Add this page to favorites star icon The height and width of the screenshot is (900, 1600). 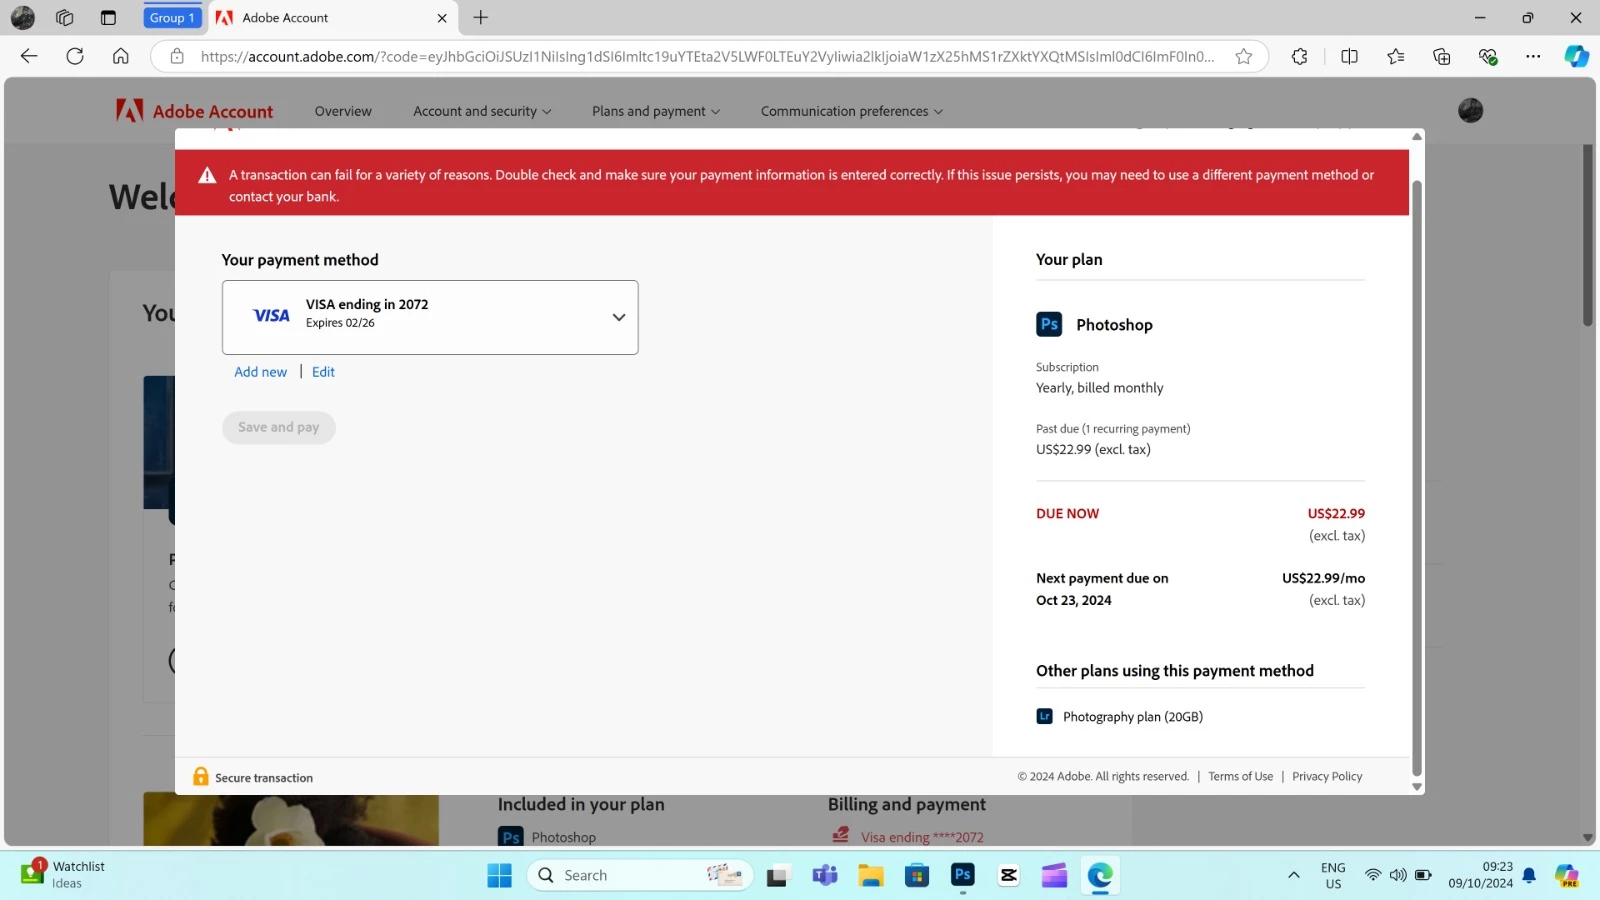point(1244,56)
